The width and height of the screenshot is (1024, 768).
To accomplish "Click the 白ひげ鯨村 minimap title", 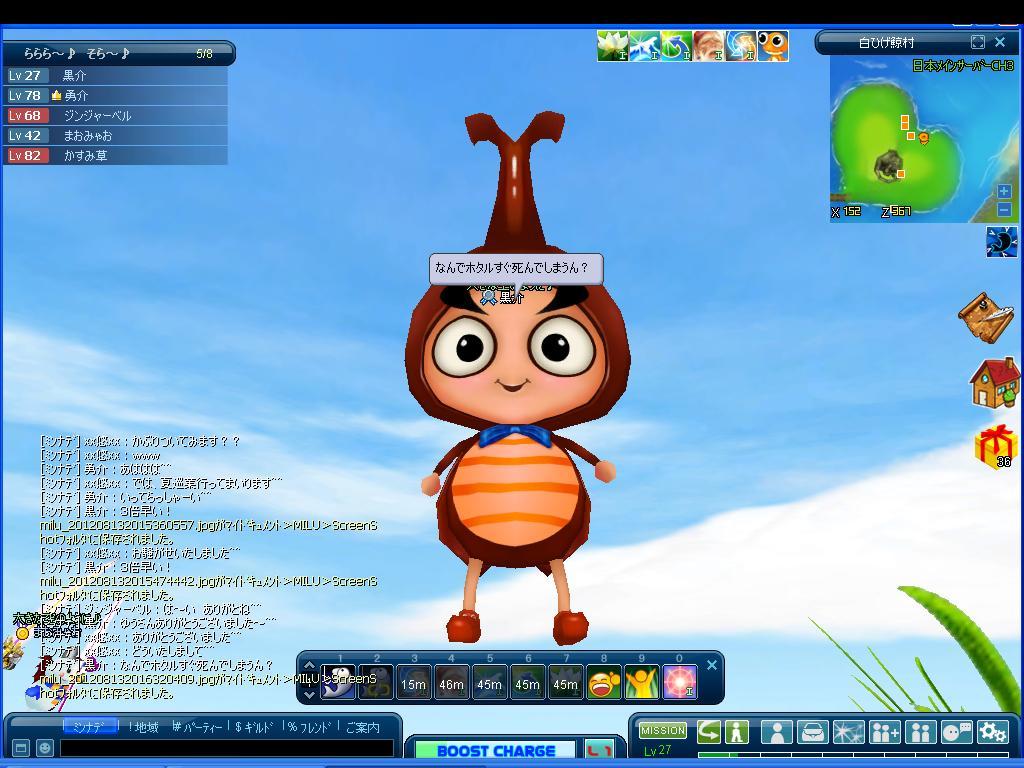I will (x=886, y=43).
